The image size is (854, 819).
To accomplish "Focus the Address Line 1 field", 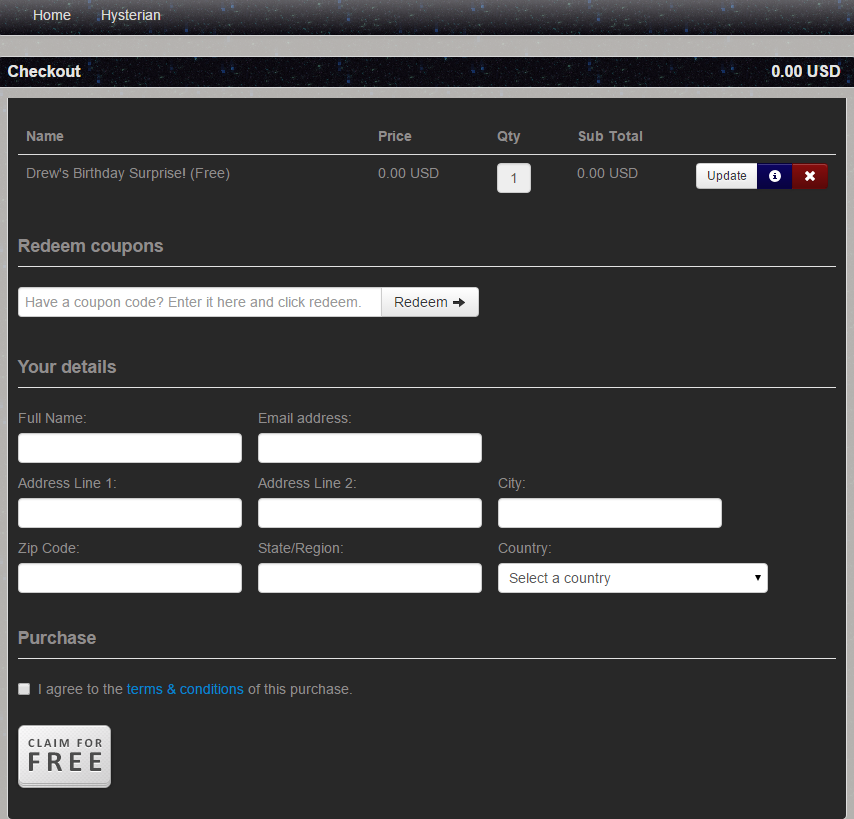I will pyautogui.click(x=130, y=513).
